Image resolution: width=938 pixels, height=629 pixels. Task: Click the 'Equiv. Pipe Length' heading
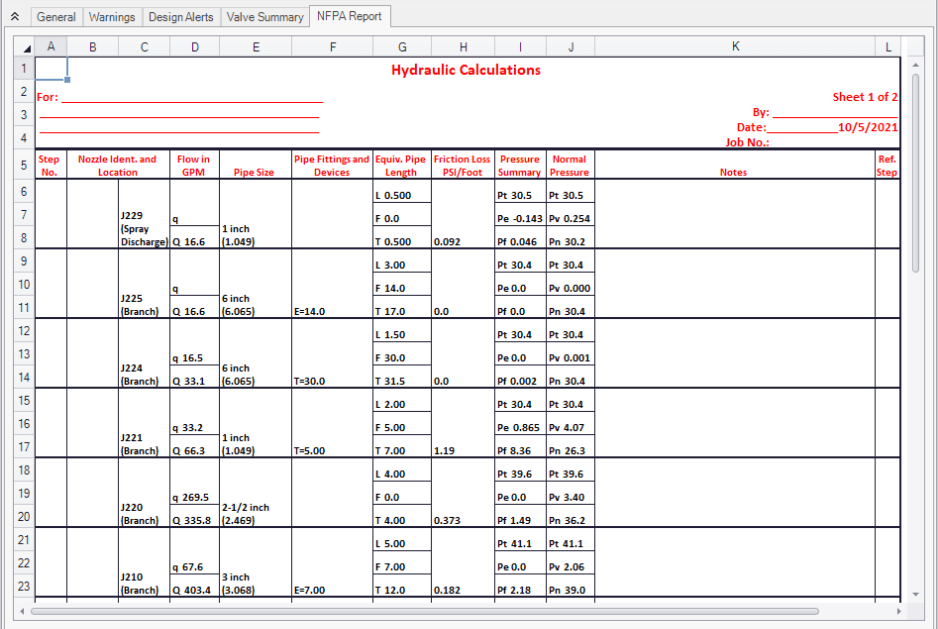click(401, 166)
